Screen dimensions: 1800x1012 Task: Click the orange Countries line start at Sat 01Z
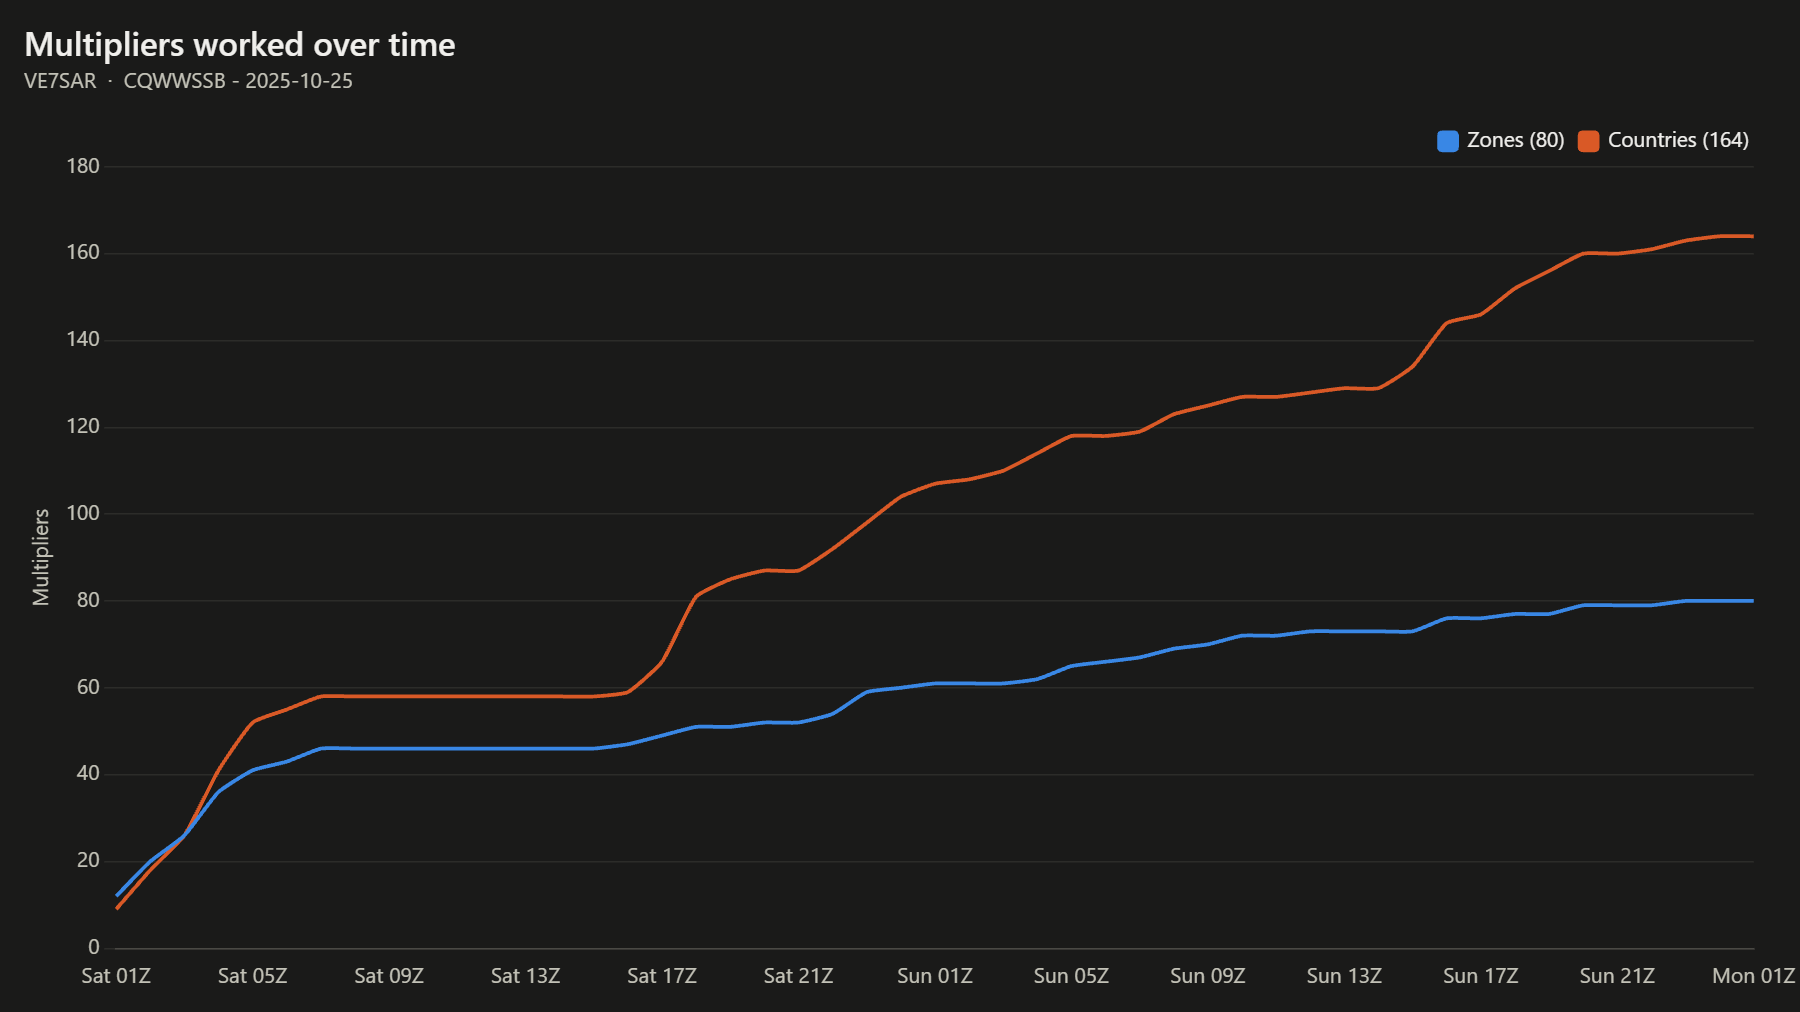[x=117, y=908]
